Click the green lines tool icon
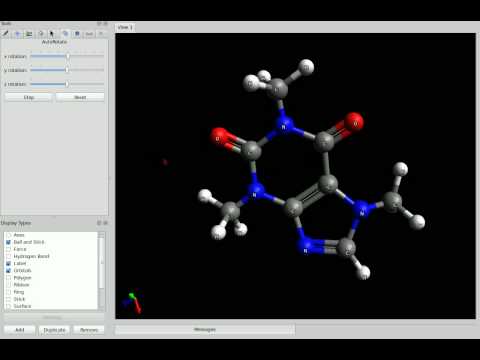Screen dimensions: 480x360 point(29,34)
